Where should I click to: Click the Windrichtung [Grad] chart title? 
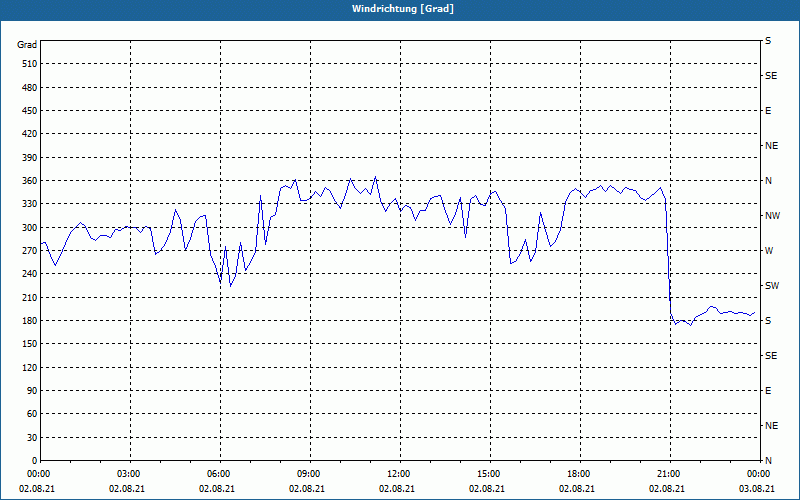click(403, 9)
